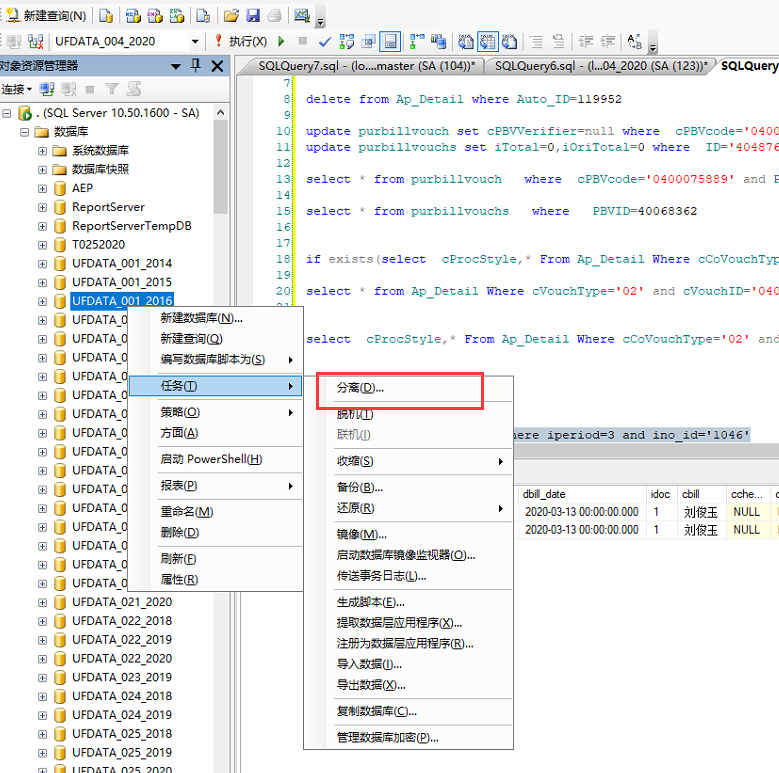This screenshot has height=773, width=779.
Task: Open the Object Explorer window position dropdown
Action: click(x=175, y=66)
